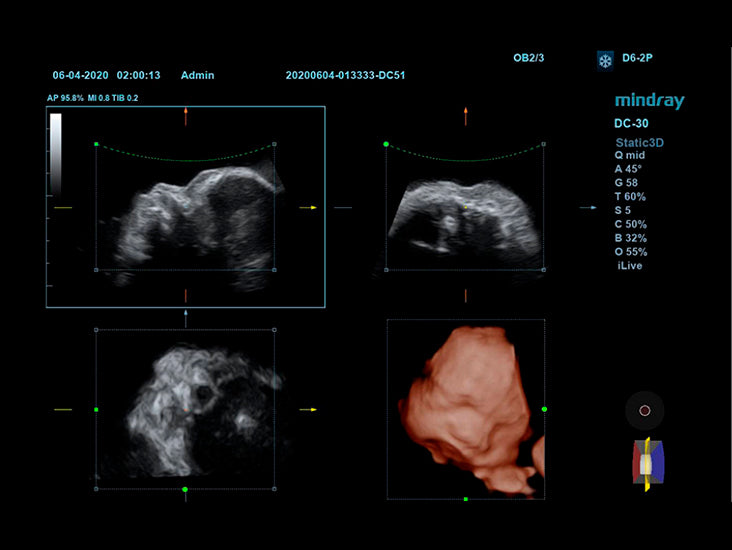Click green corner handle of top-right ROI curve

[386, 144]
